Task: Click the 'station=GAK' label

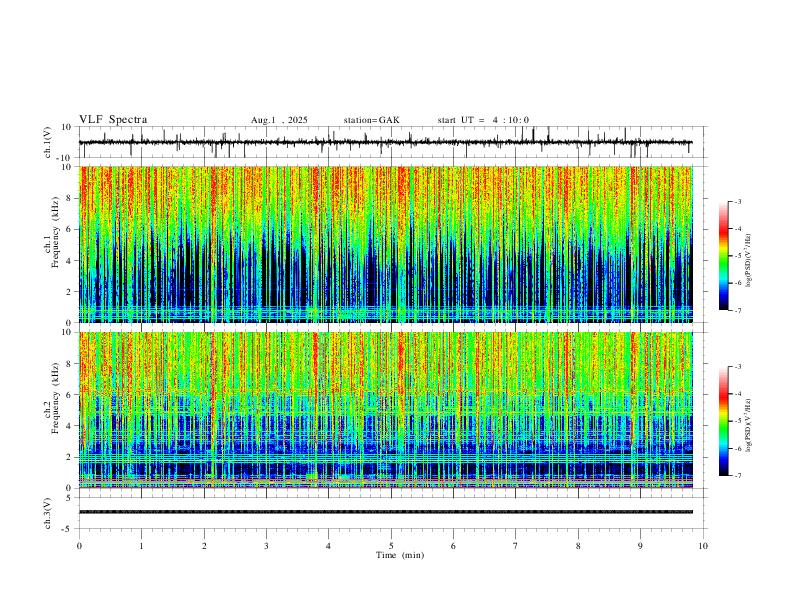Action: click(x=371, y=120)
